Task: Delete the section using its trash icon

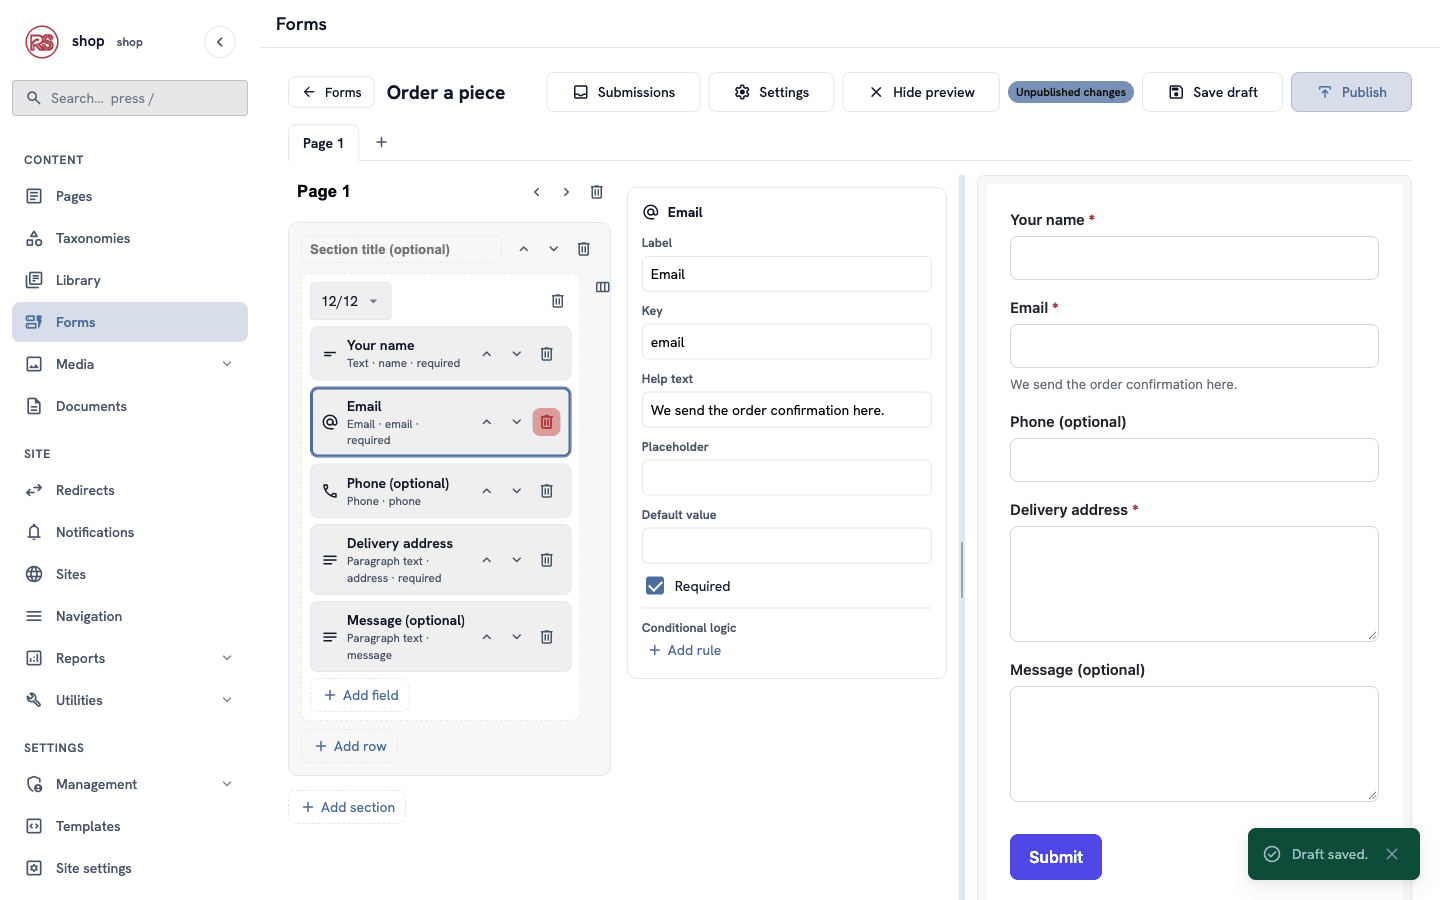Action: pyautogui.click(x=584, y=249)
